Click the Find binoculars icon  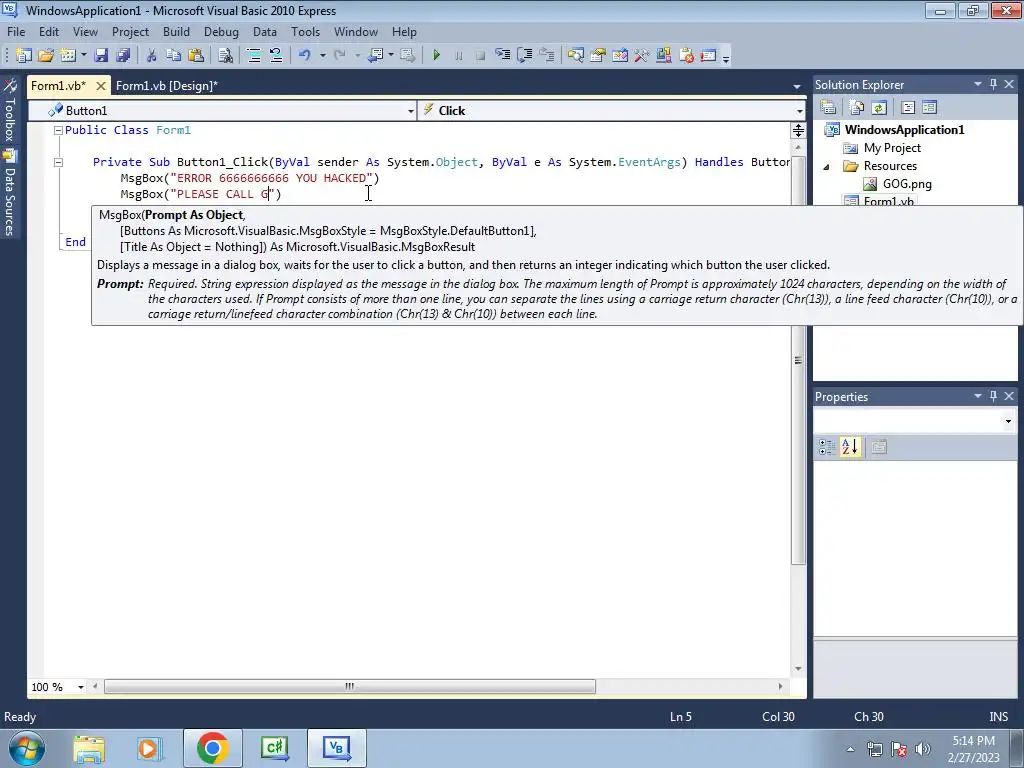(225, 56)
